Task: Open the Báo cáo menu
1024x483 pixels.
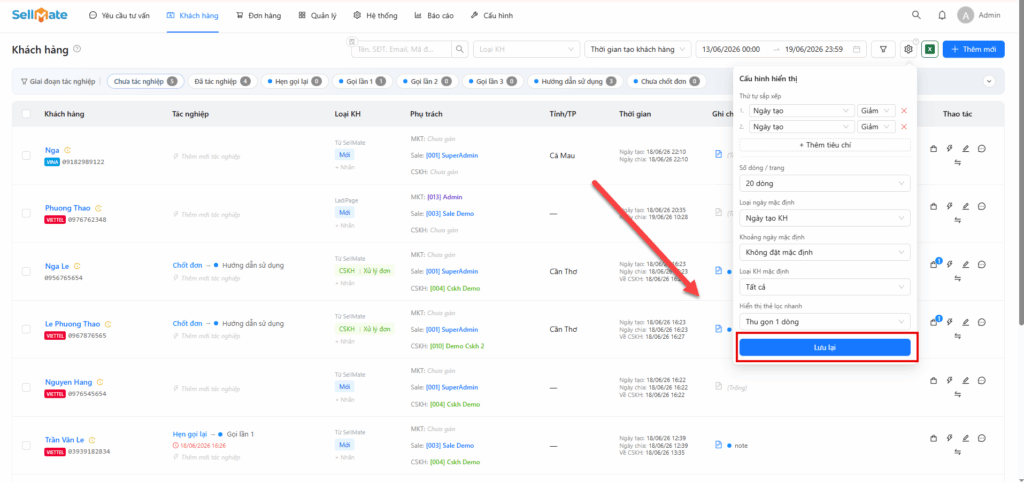Action: (x=434, y=15)
